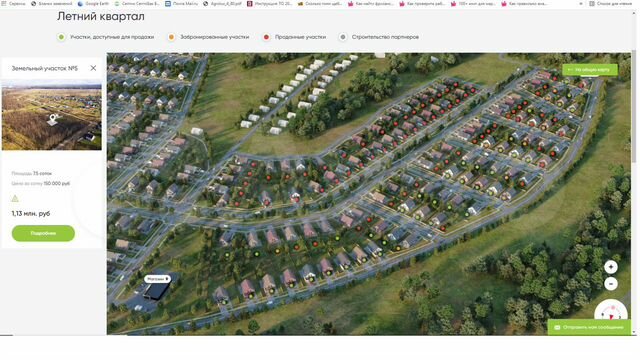This screenshot has height=360, width=640.
Task: Click the compass rotation control
Action: tap(611, 313)
